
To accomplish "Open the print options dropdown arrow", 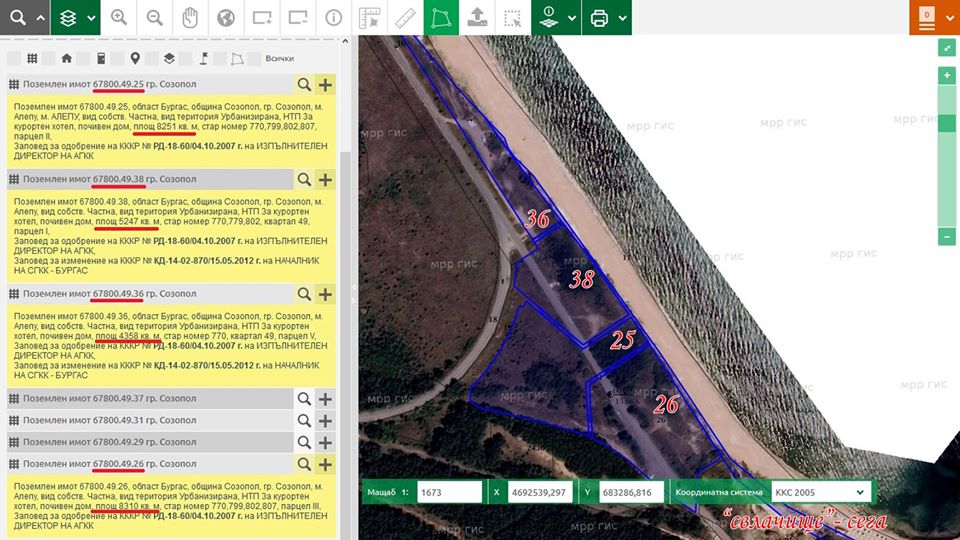I will pos(623,18).
